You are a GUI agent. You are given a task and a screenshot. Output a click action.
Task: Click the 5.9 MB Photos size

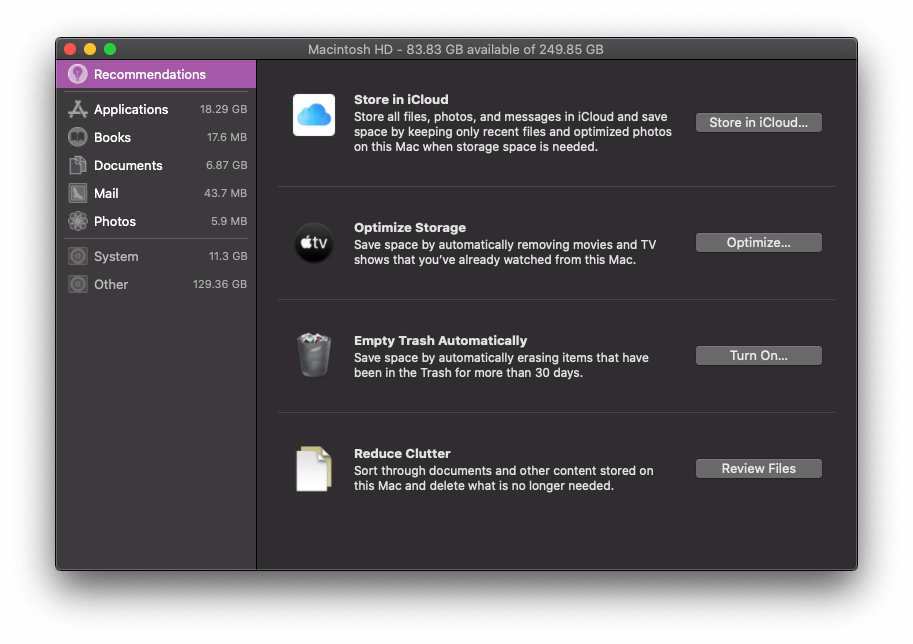[x=229, y=221]
